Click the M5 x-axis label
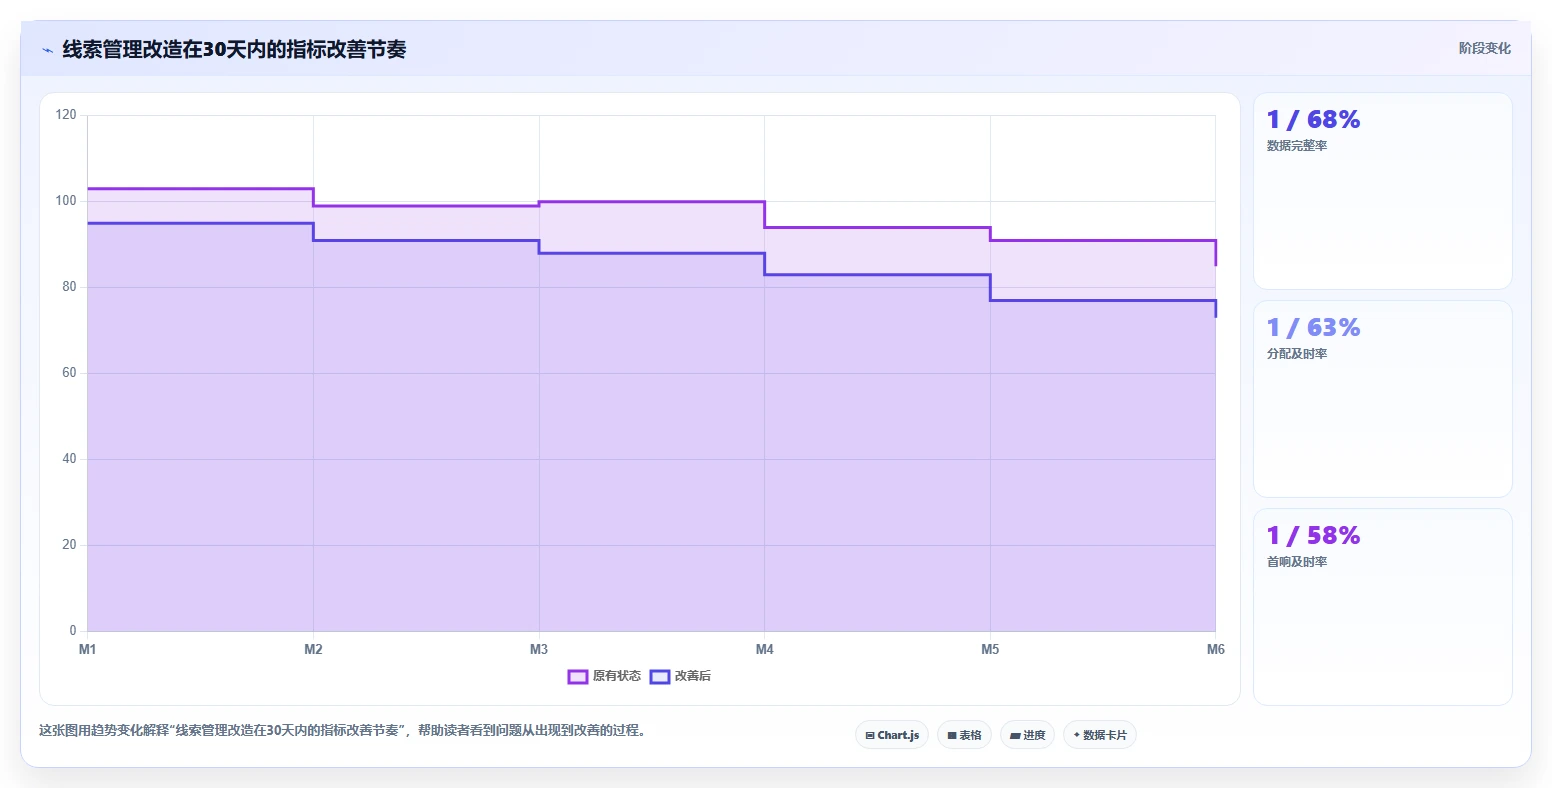 (990, 650)
